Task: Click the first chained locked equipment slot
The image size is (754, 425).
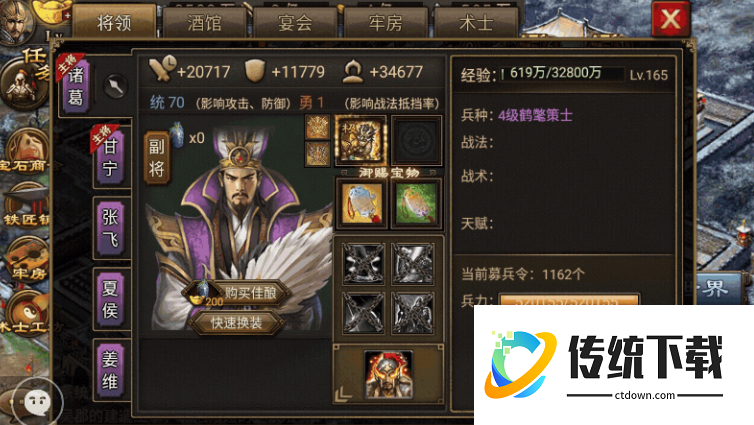Action: 363,263
